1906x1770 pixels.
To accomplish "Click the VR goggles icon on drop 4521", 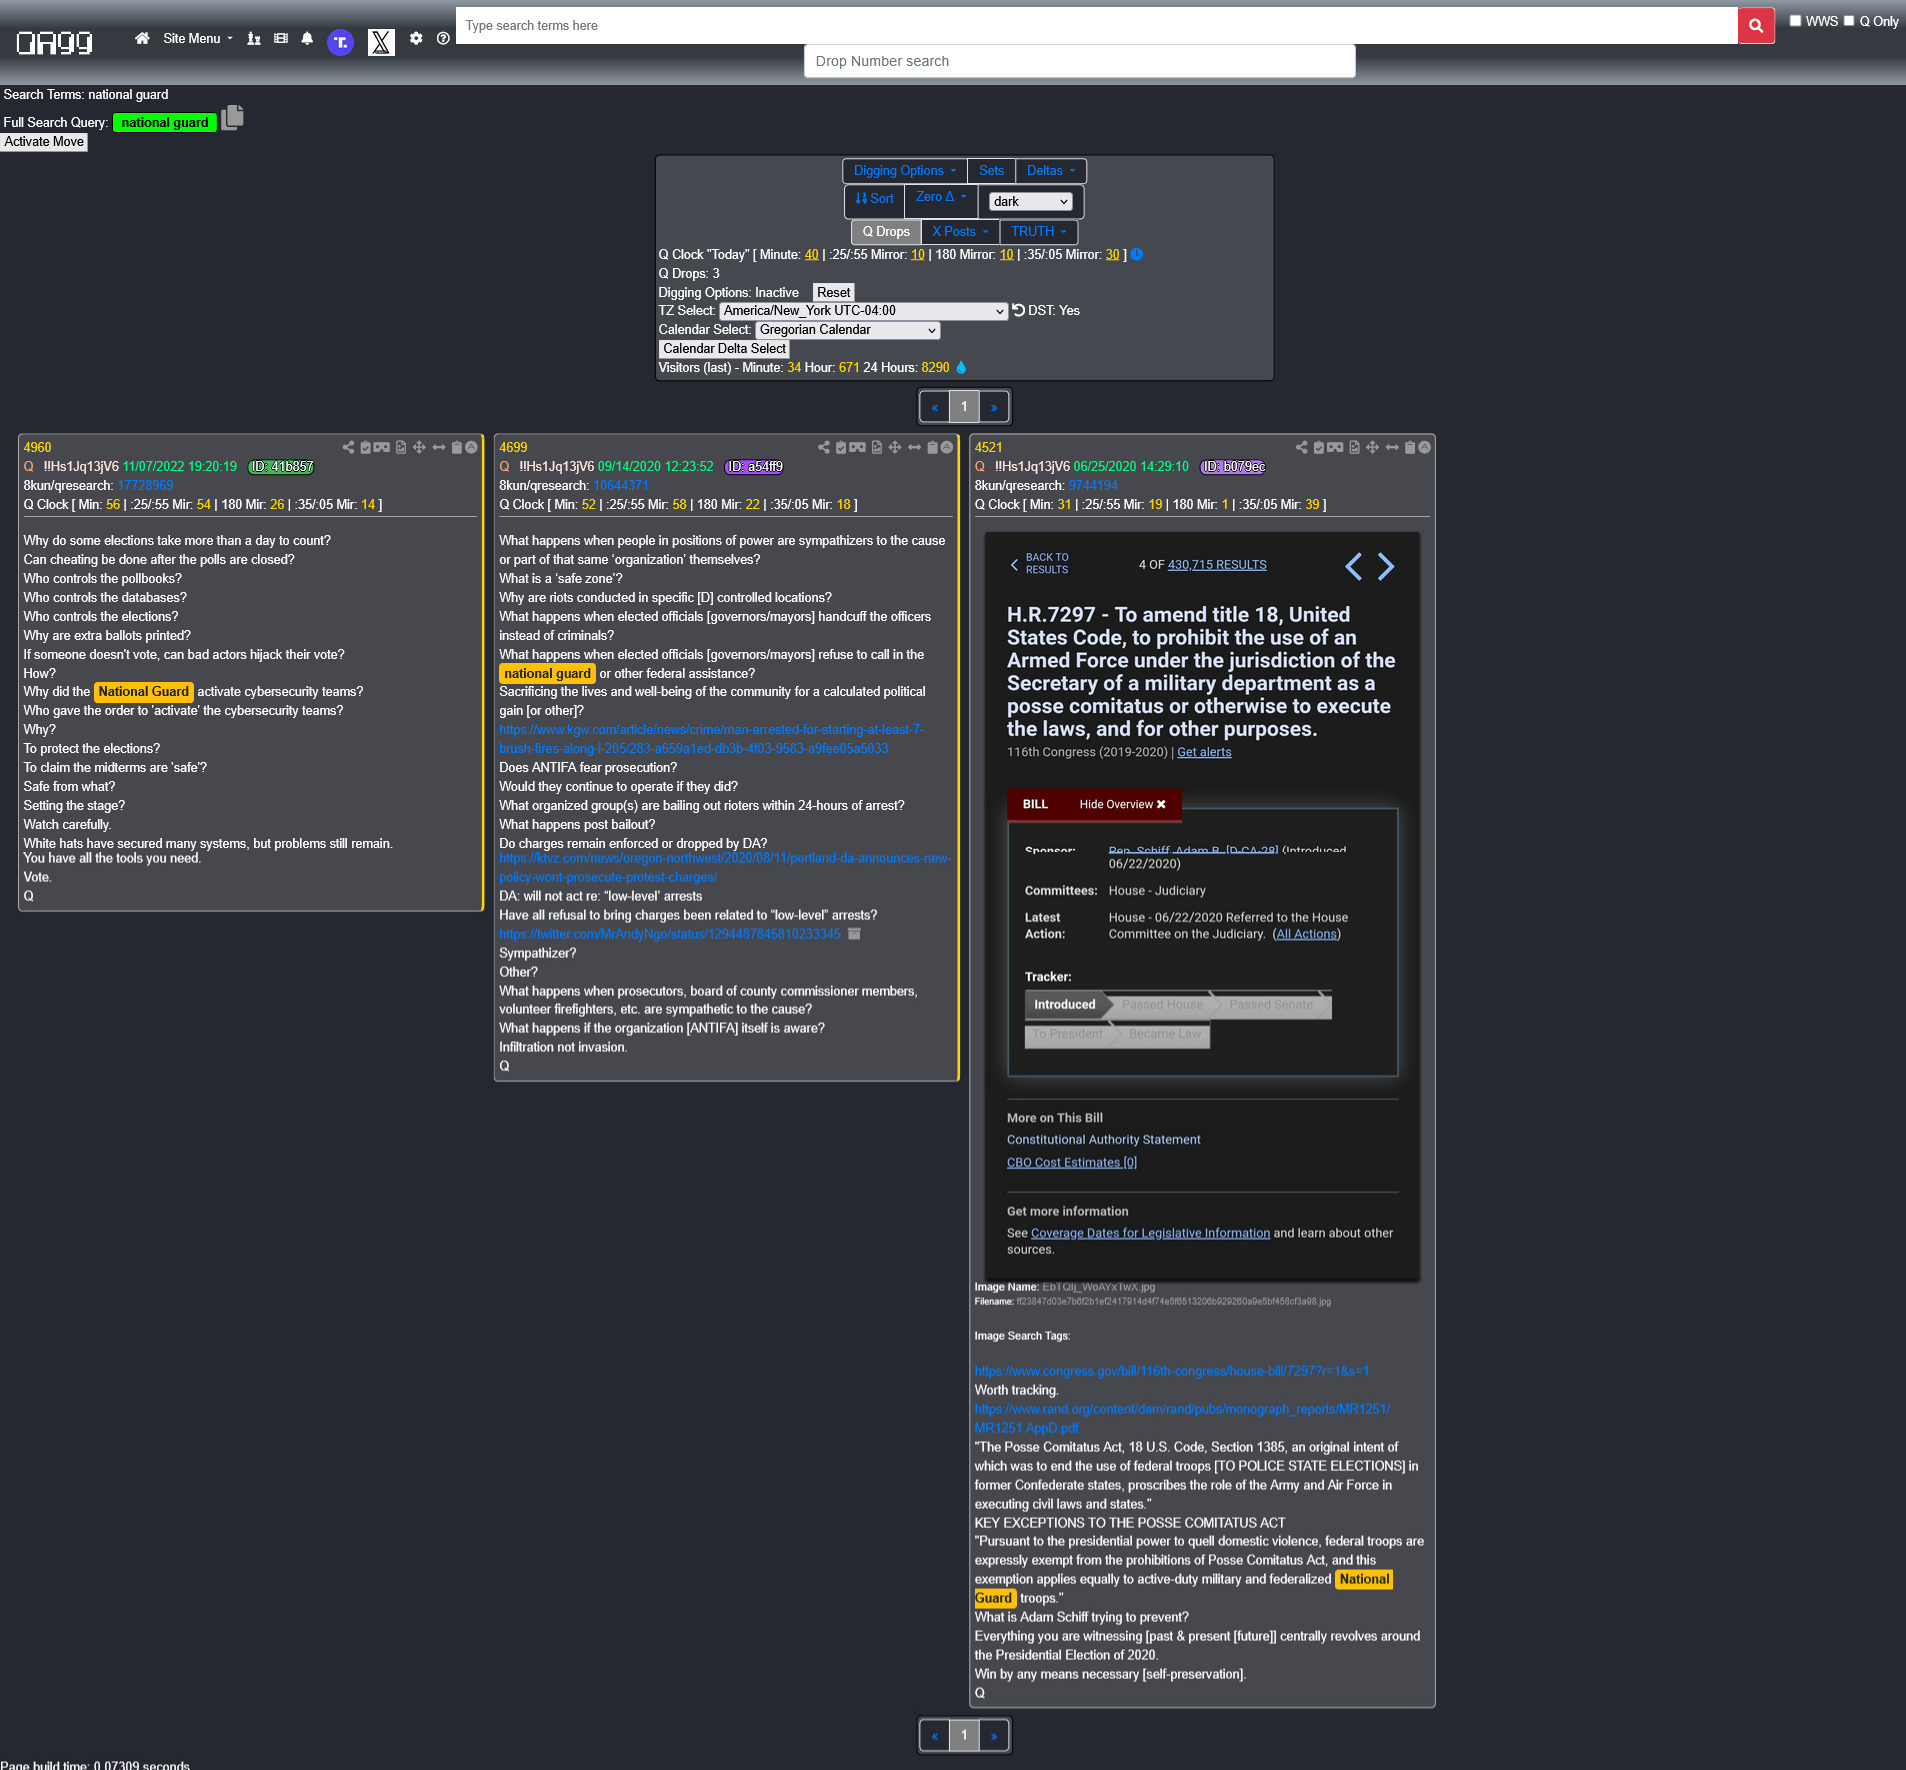I will click(1335, 448).
